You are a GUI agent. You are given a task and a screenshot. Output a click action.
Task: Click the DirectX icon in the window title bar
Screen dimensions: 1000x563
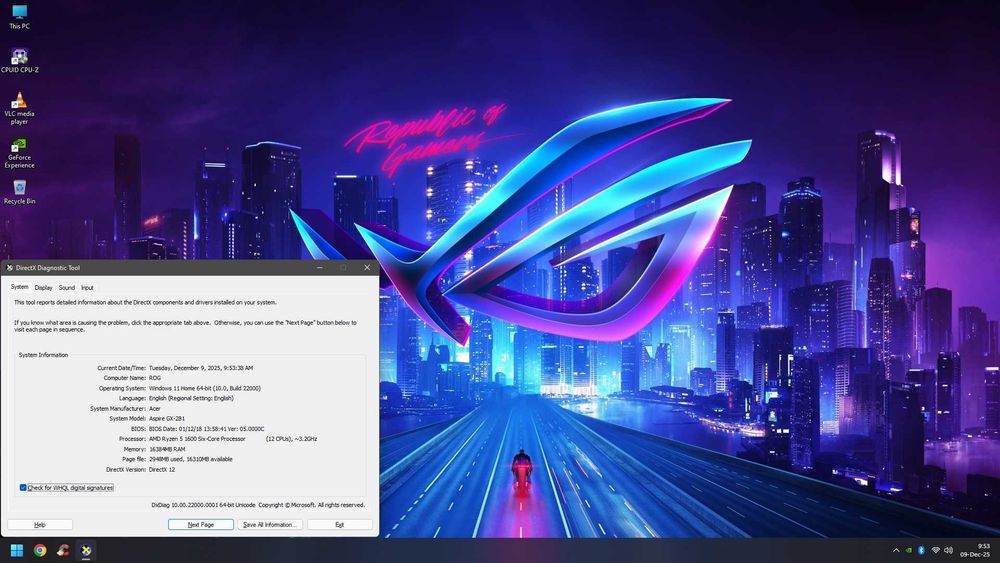pyautogui.click(x=10, y=268)
